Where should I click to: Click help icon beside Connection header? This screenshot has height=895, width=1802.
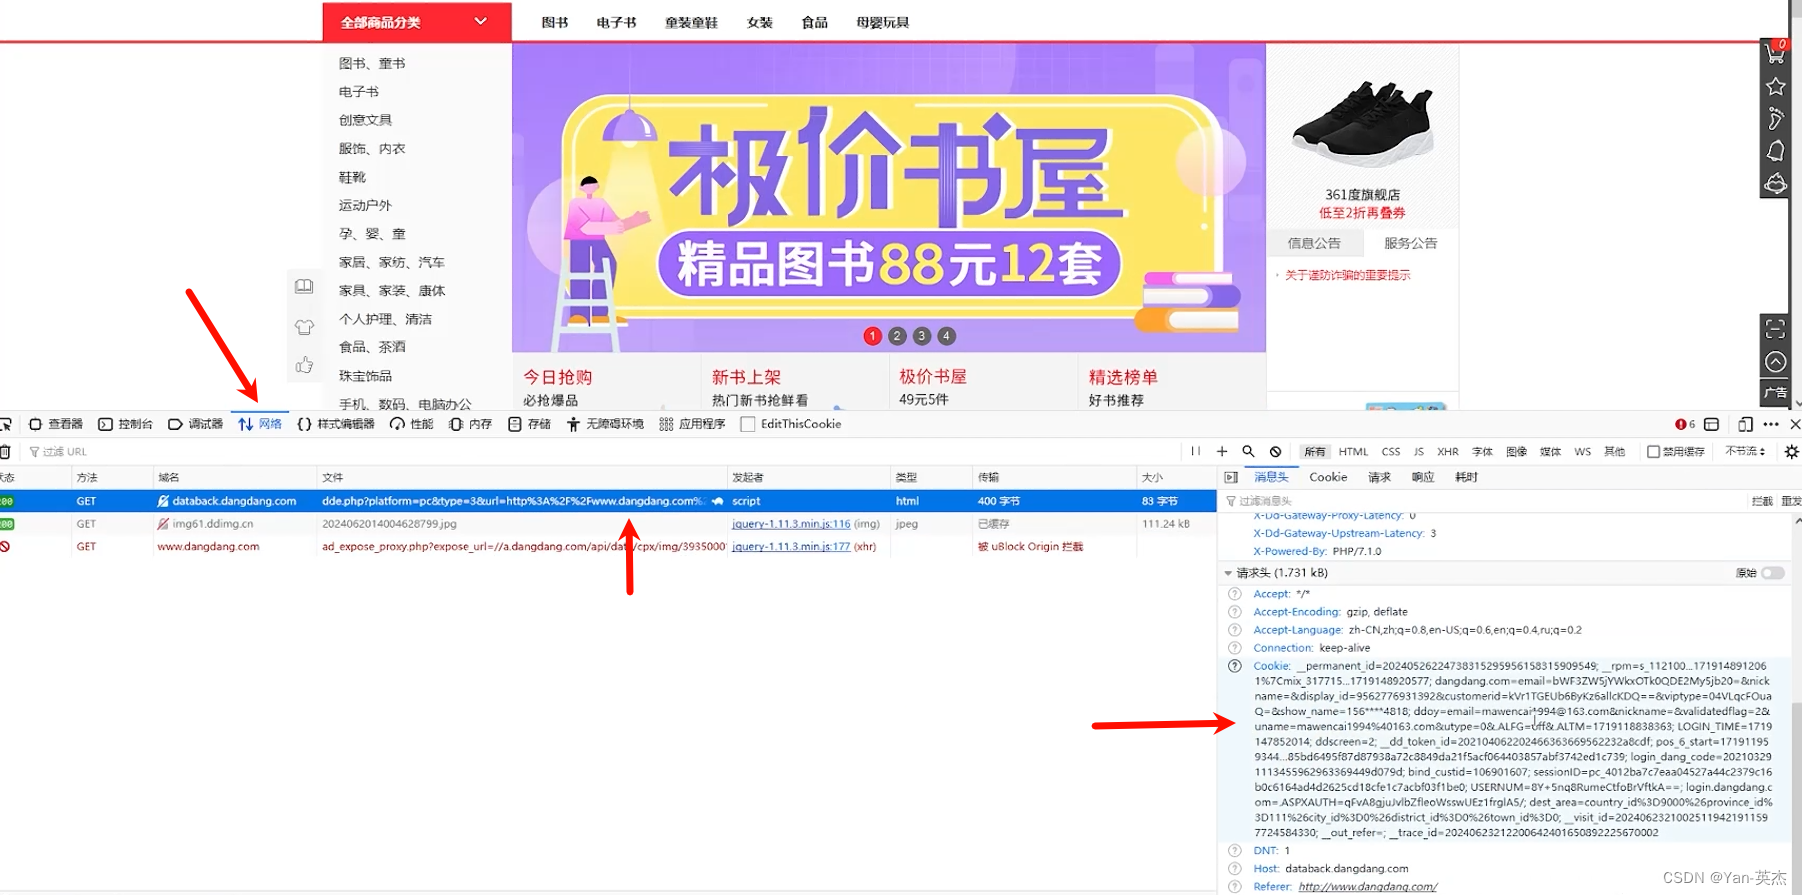click(1235, 648)
